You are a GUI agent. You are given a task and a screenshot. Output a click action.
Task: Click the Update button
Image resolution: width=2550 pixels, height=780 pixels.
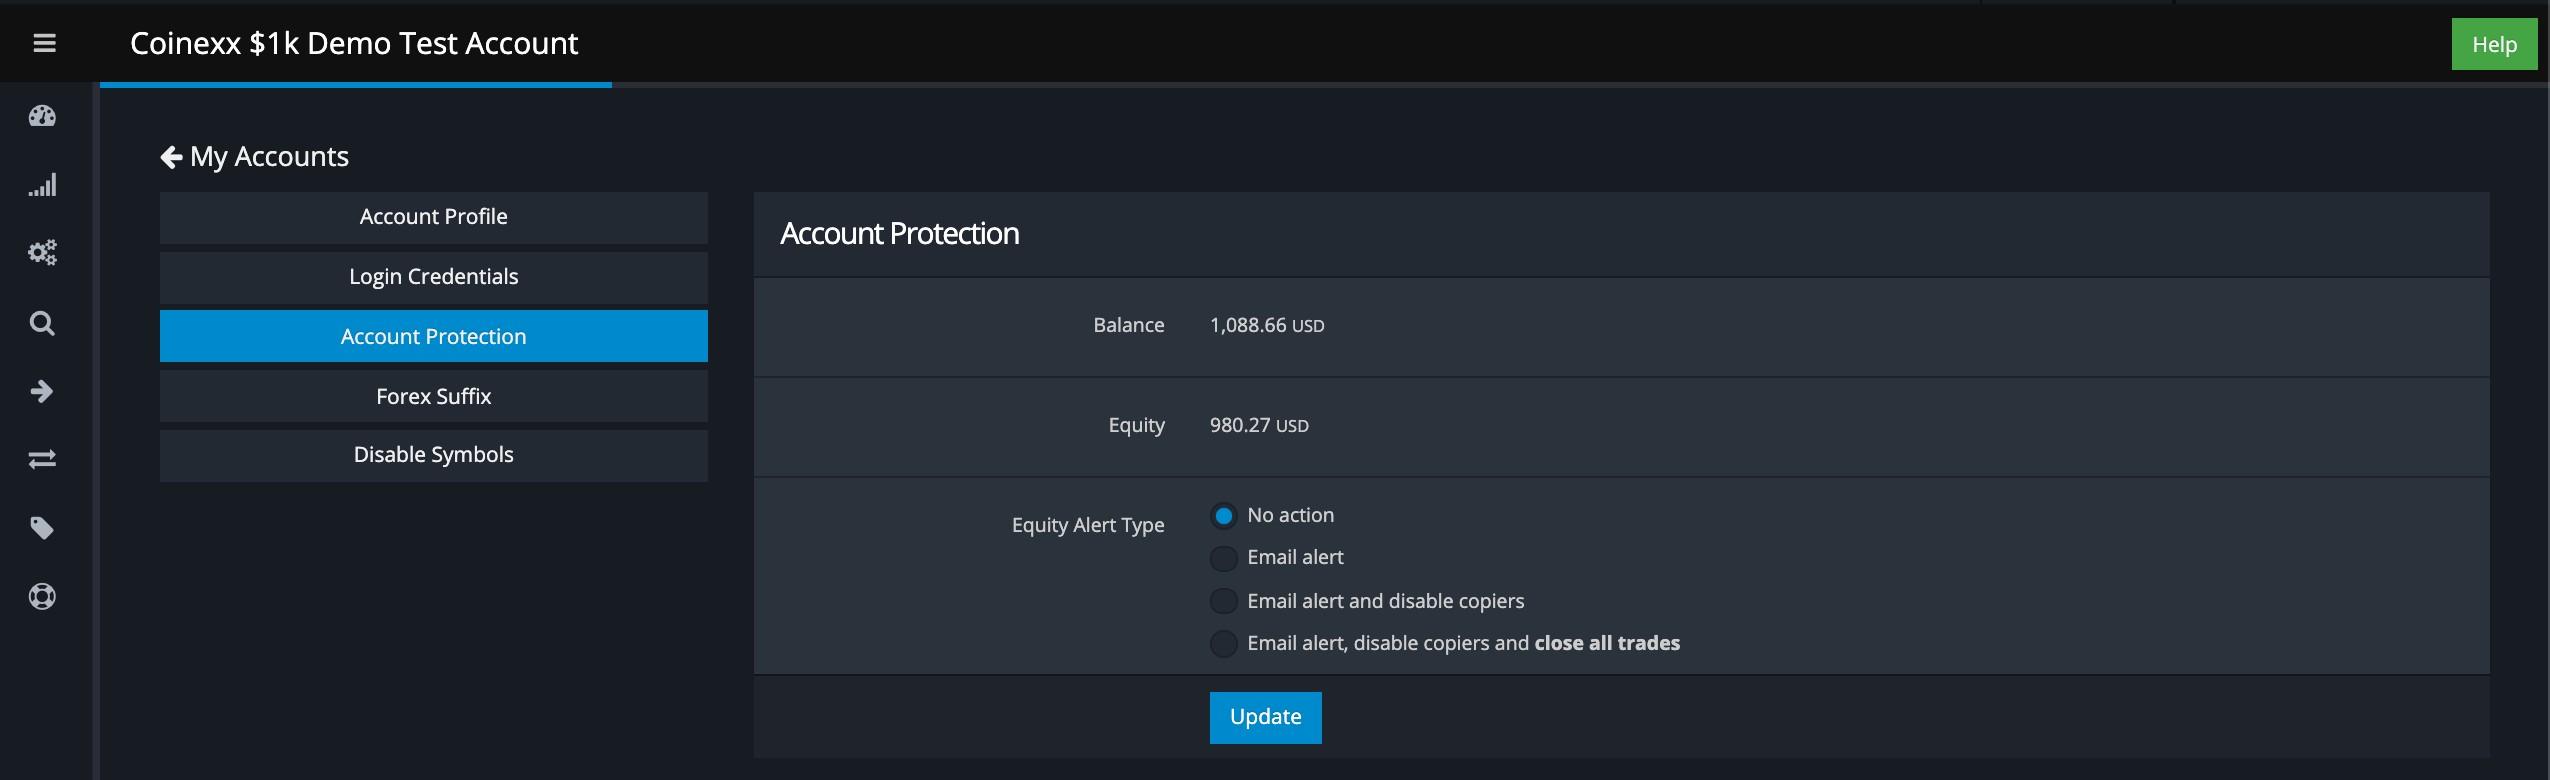click(1265, 717)
